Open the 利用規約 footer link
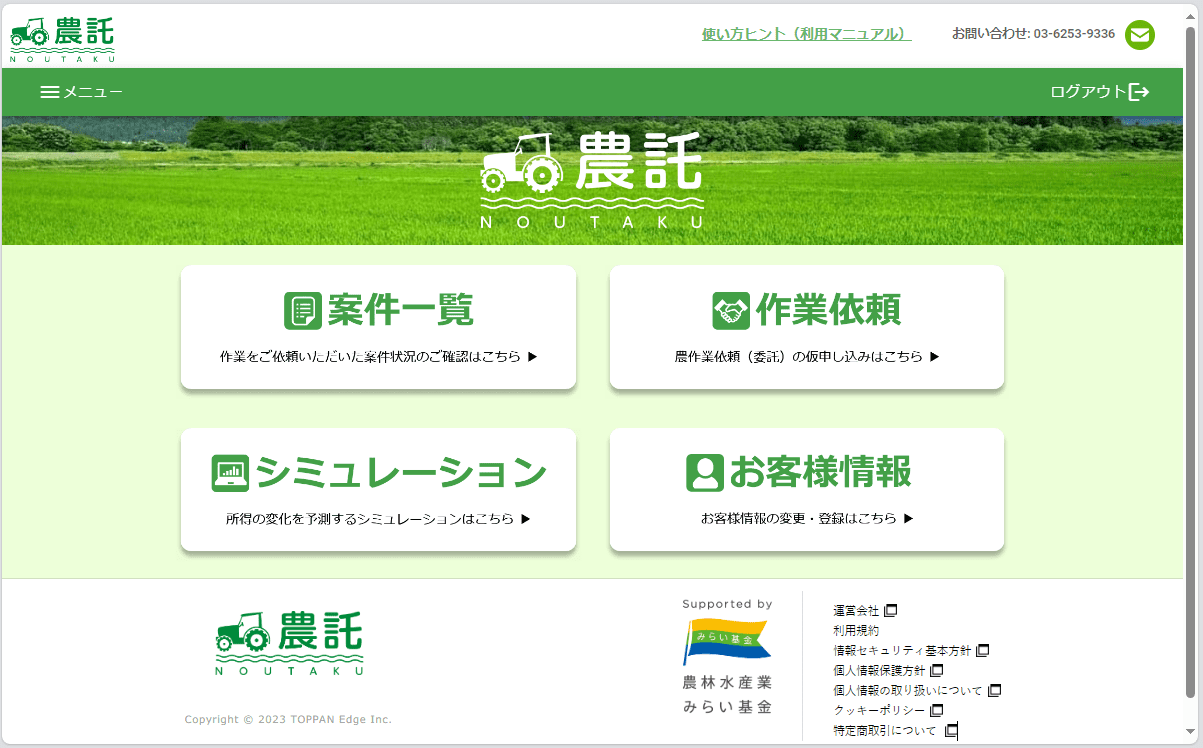The width and height of the screenshot is (1203, 748). coord(856,630)
